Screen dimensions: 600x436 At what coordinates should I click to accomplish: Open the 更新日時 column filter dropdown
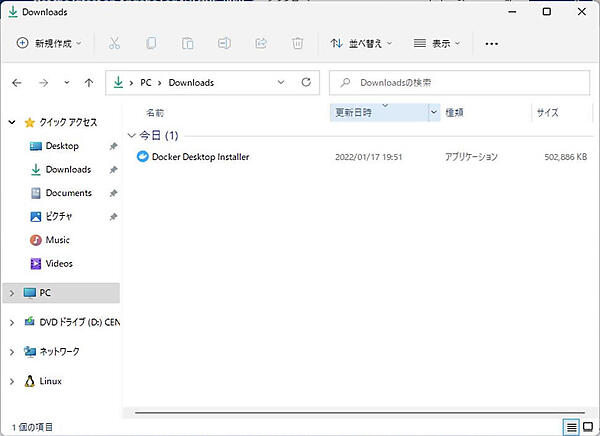434,112
